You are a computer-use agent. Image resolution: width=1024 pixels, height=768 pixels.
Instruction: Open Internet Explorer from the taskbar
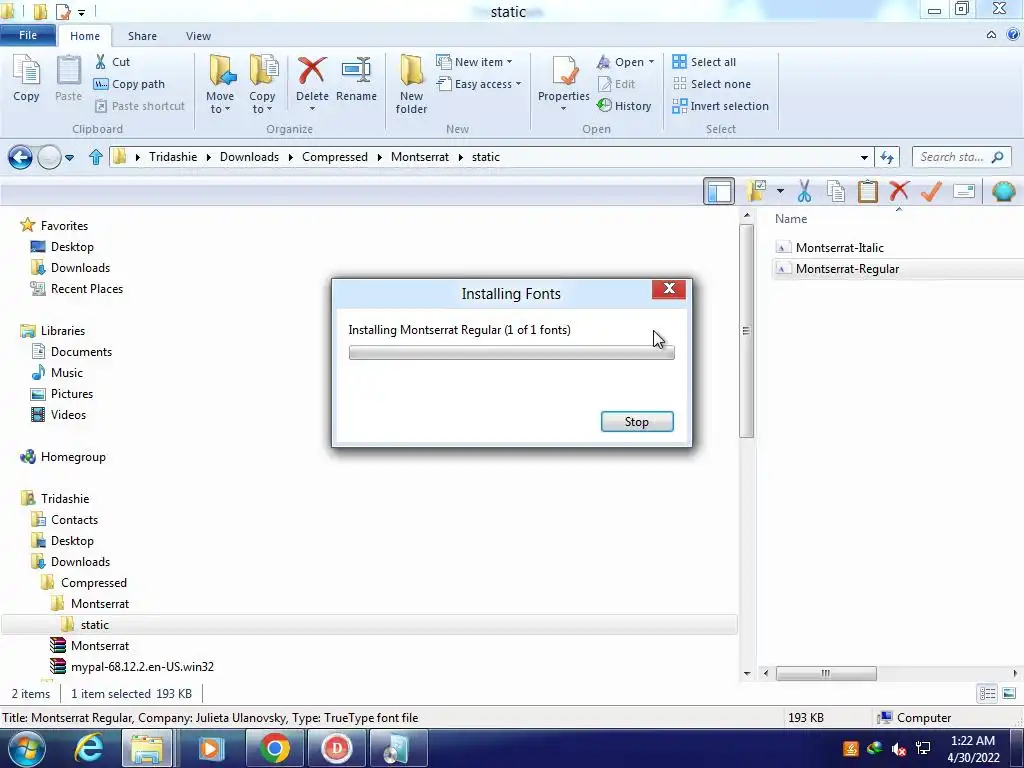pyautogui.click(x=89, y=748)
